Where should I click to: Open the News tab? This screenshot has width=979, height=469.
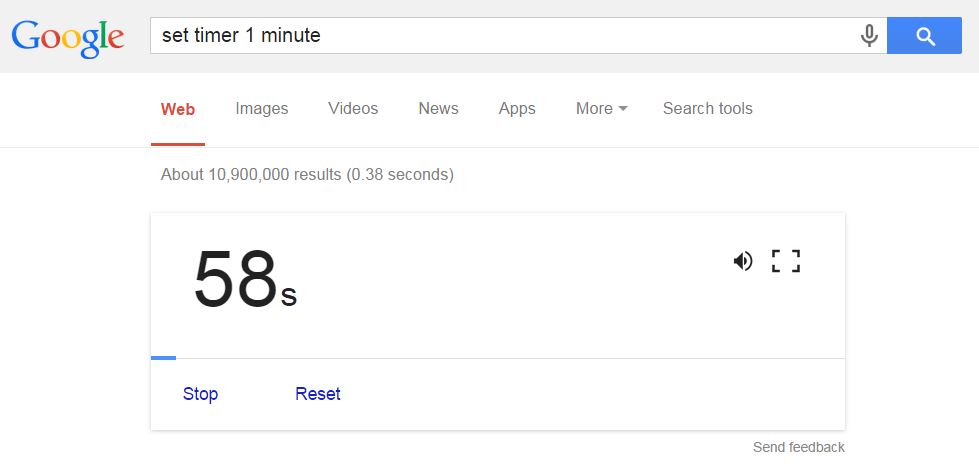click(438, 109)
